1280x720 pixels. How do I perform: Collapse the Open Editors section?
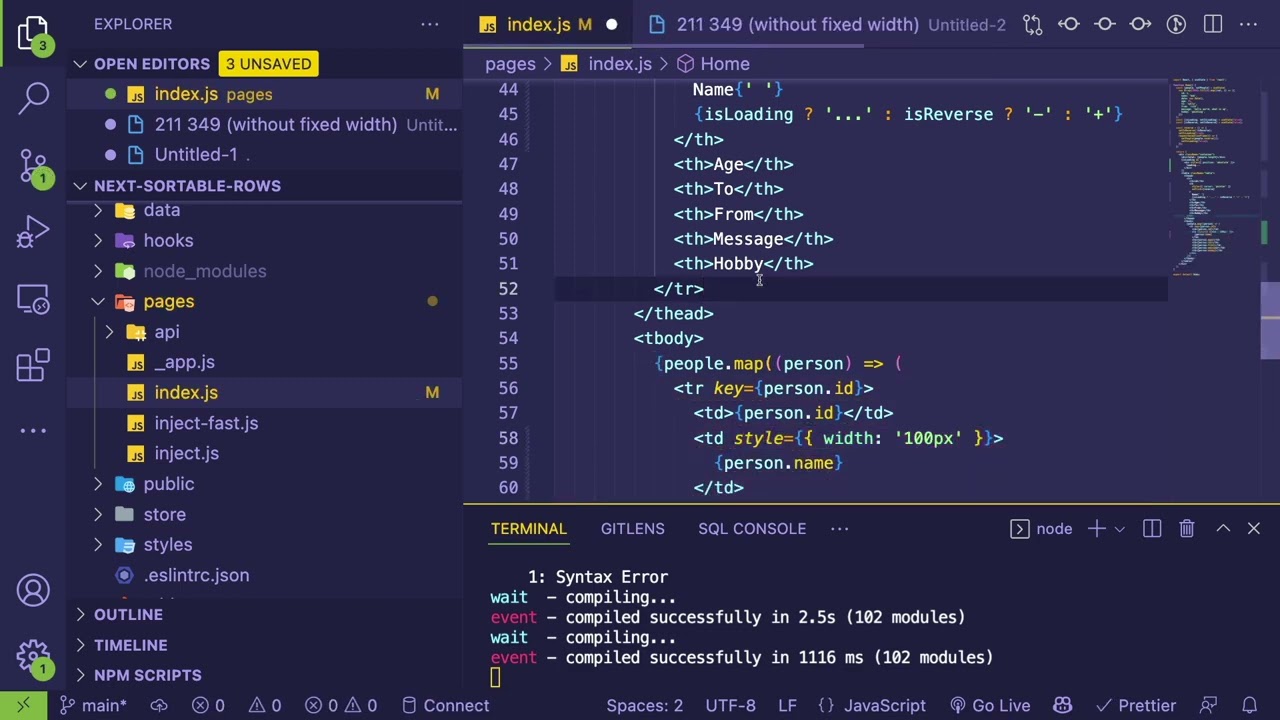point(80,64)
